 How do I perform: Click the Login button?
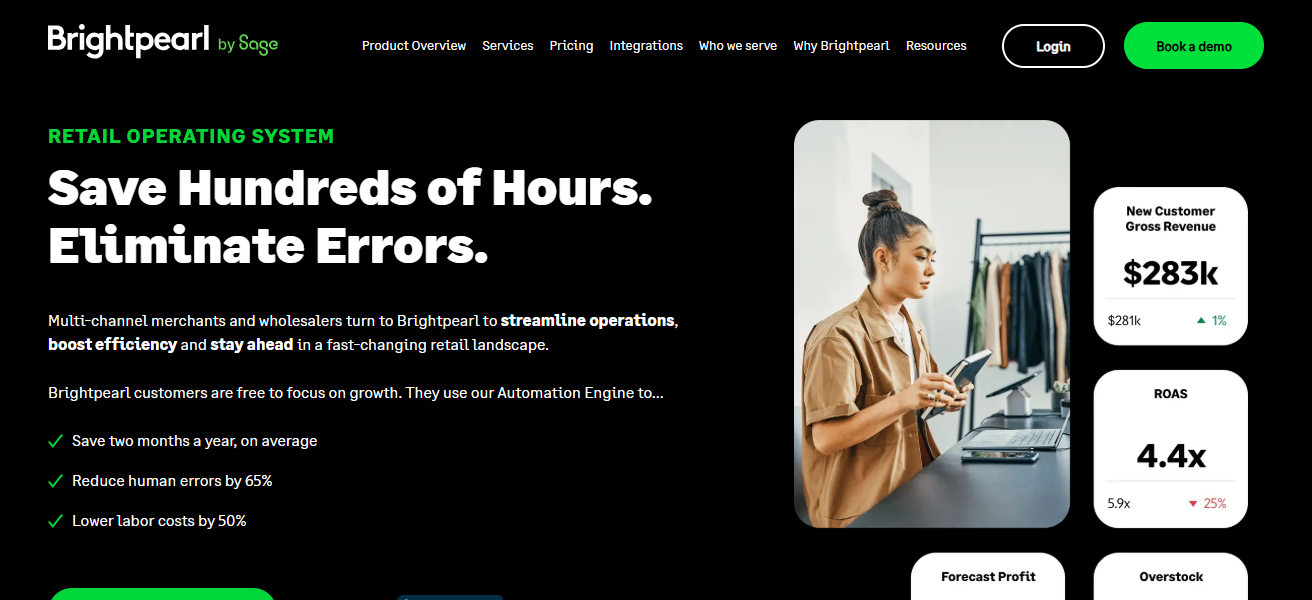(1053, 46)
